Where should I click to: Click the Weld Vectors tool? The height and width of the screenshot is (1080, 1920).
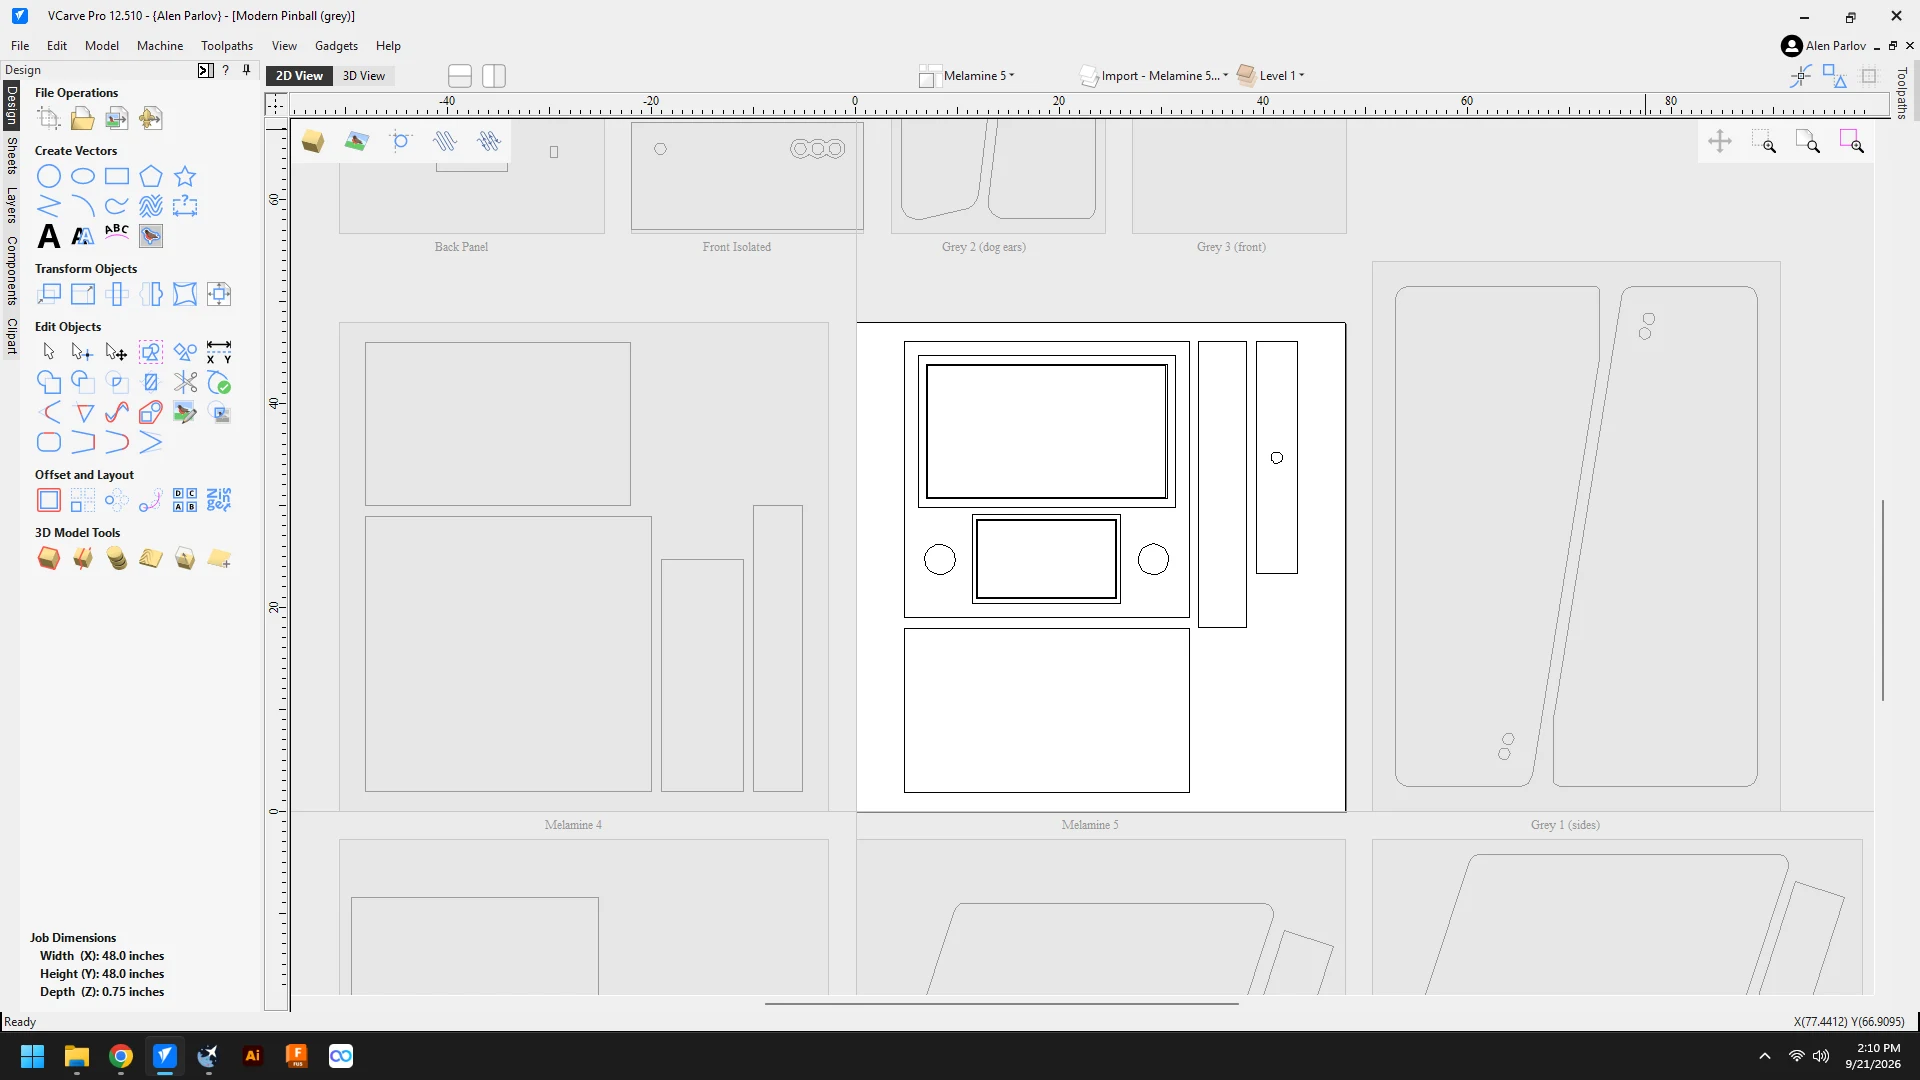click(x=49, y=383)
